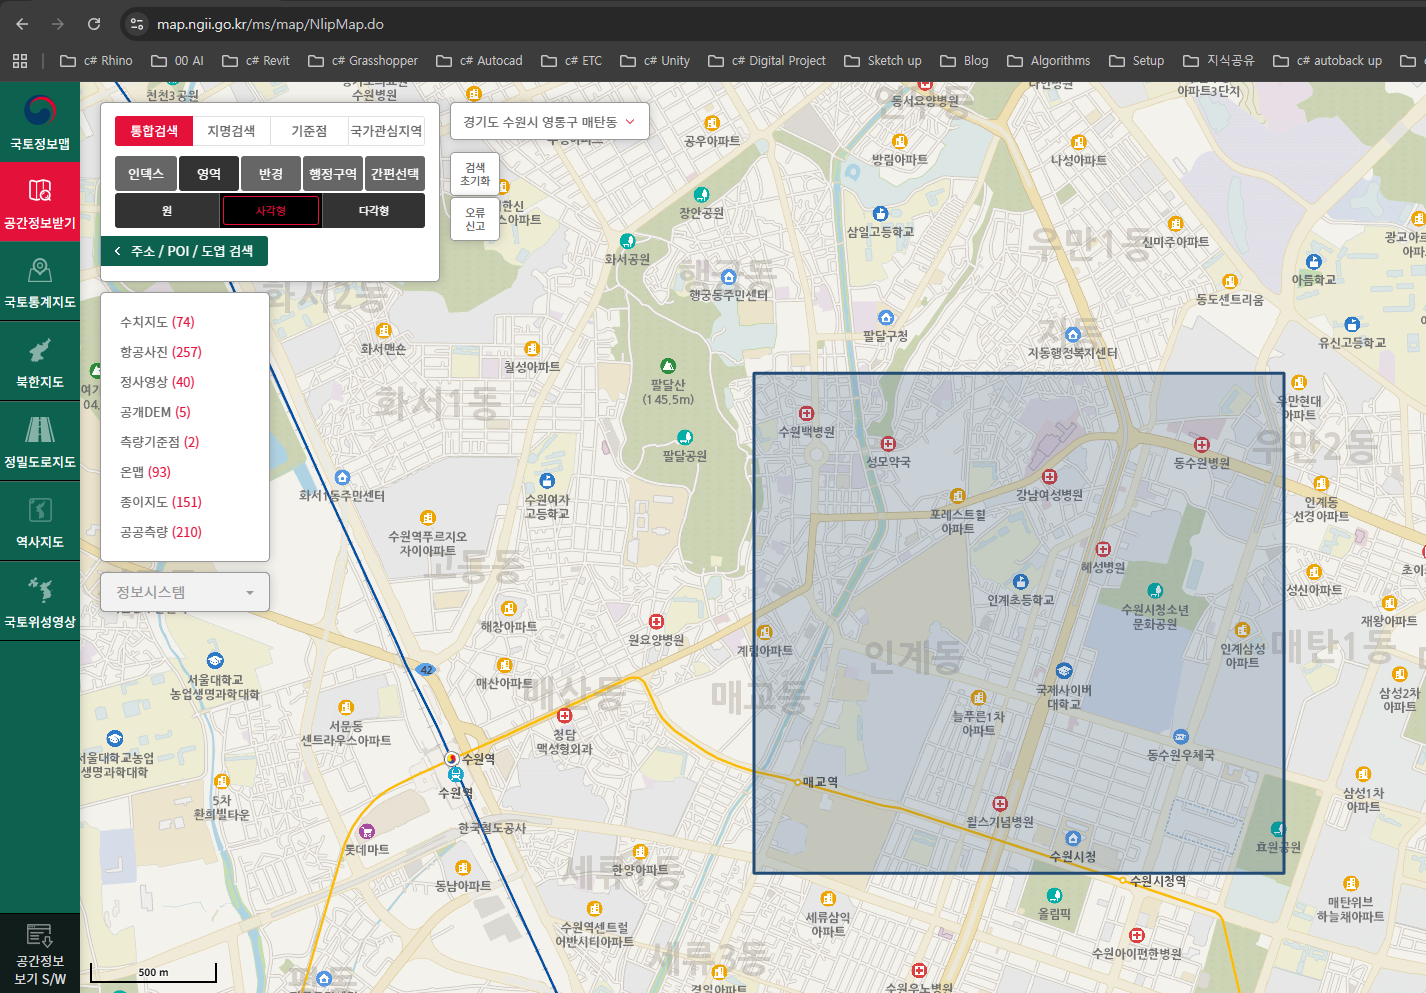The height and width of the screenshot is (993, 1426).
Task: Switch to the 지명검색 tab
Action: (229, 130)
